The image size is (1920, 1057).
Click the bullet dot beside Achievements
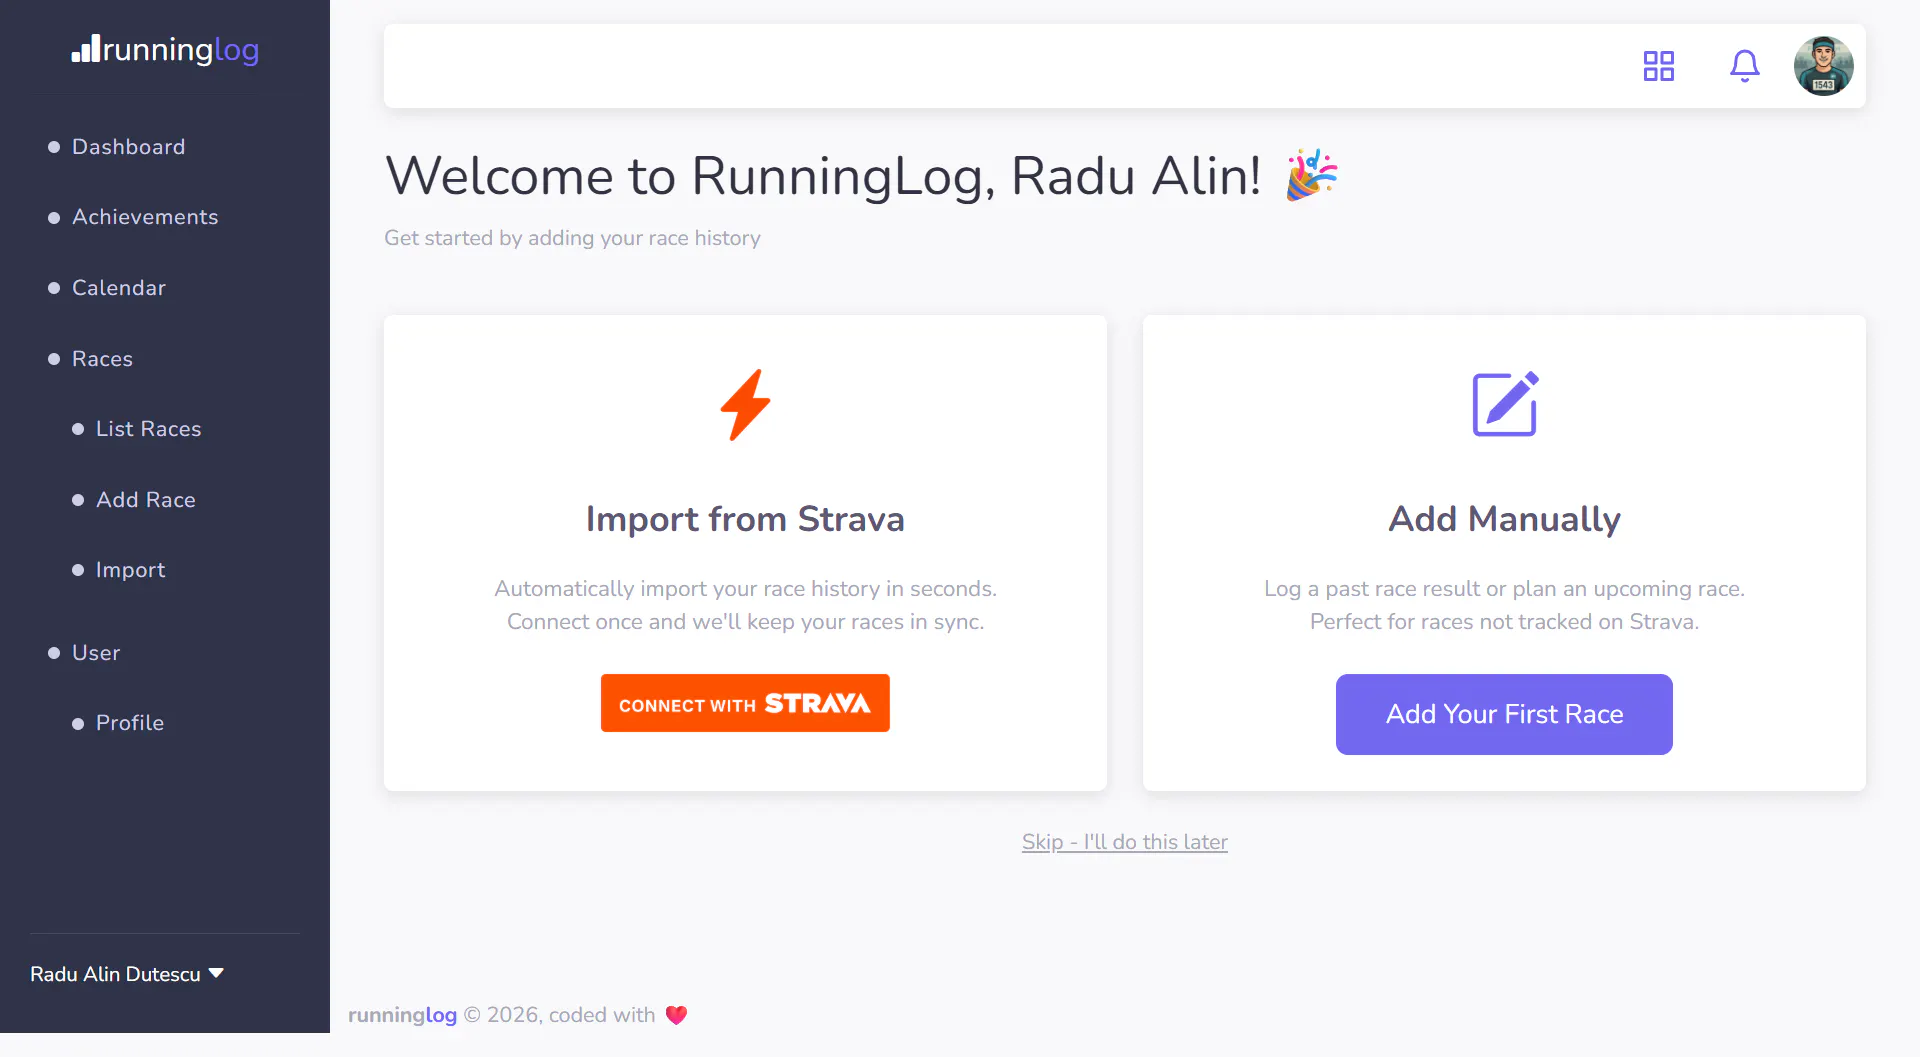coord(54,218)
